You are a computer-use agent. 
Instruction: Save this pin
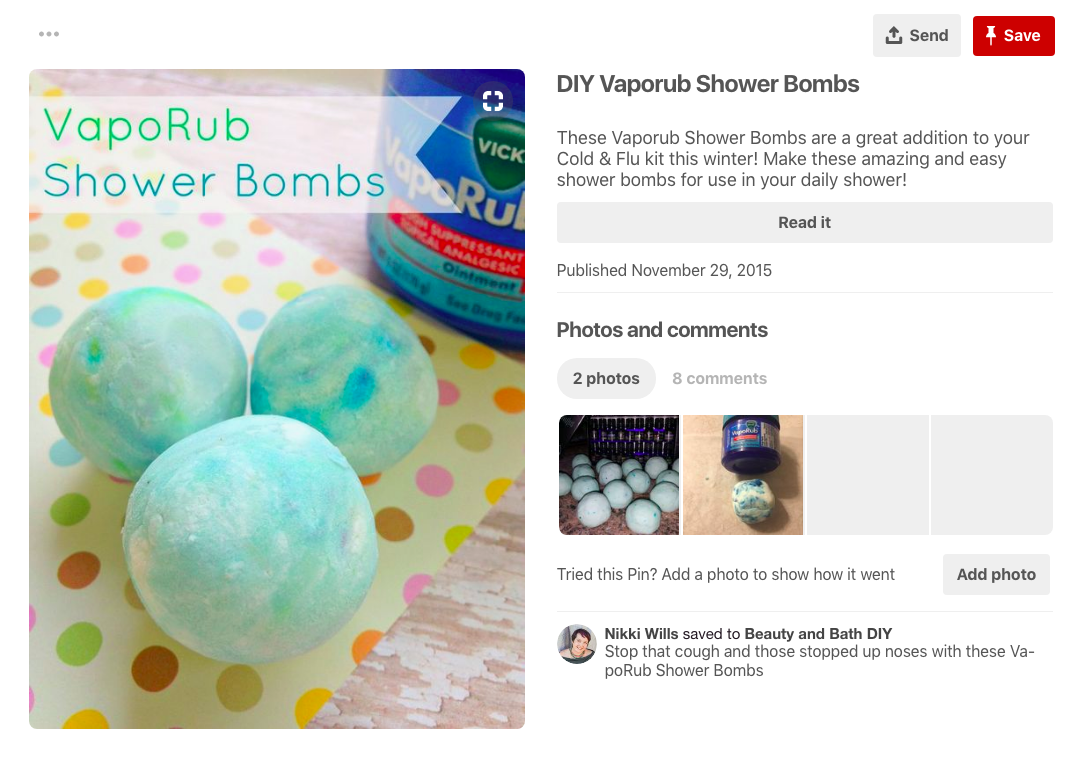coord(1013,36)
